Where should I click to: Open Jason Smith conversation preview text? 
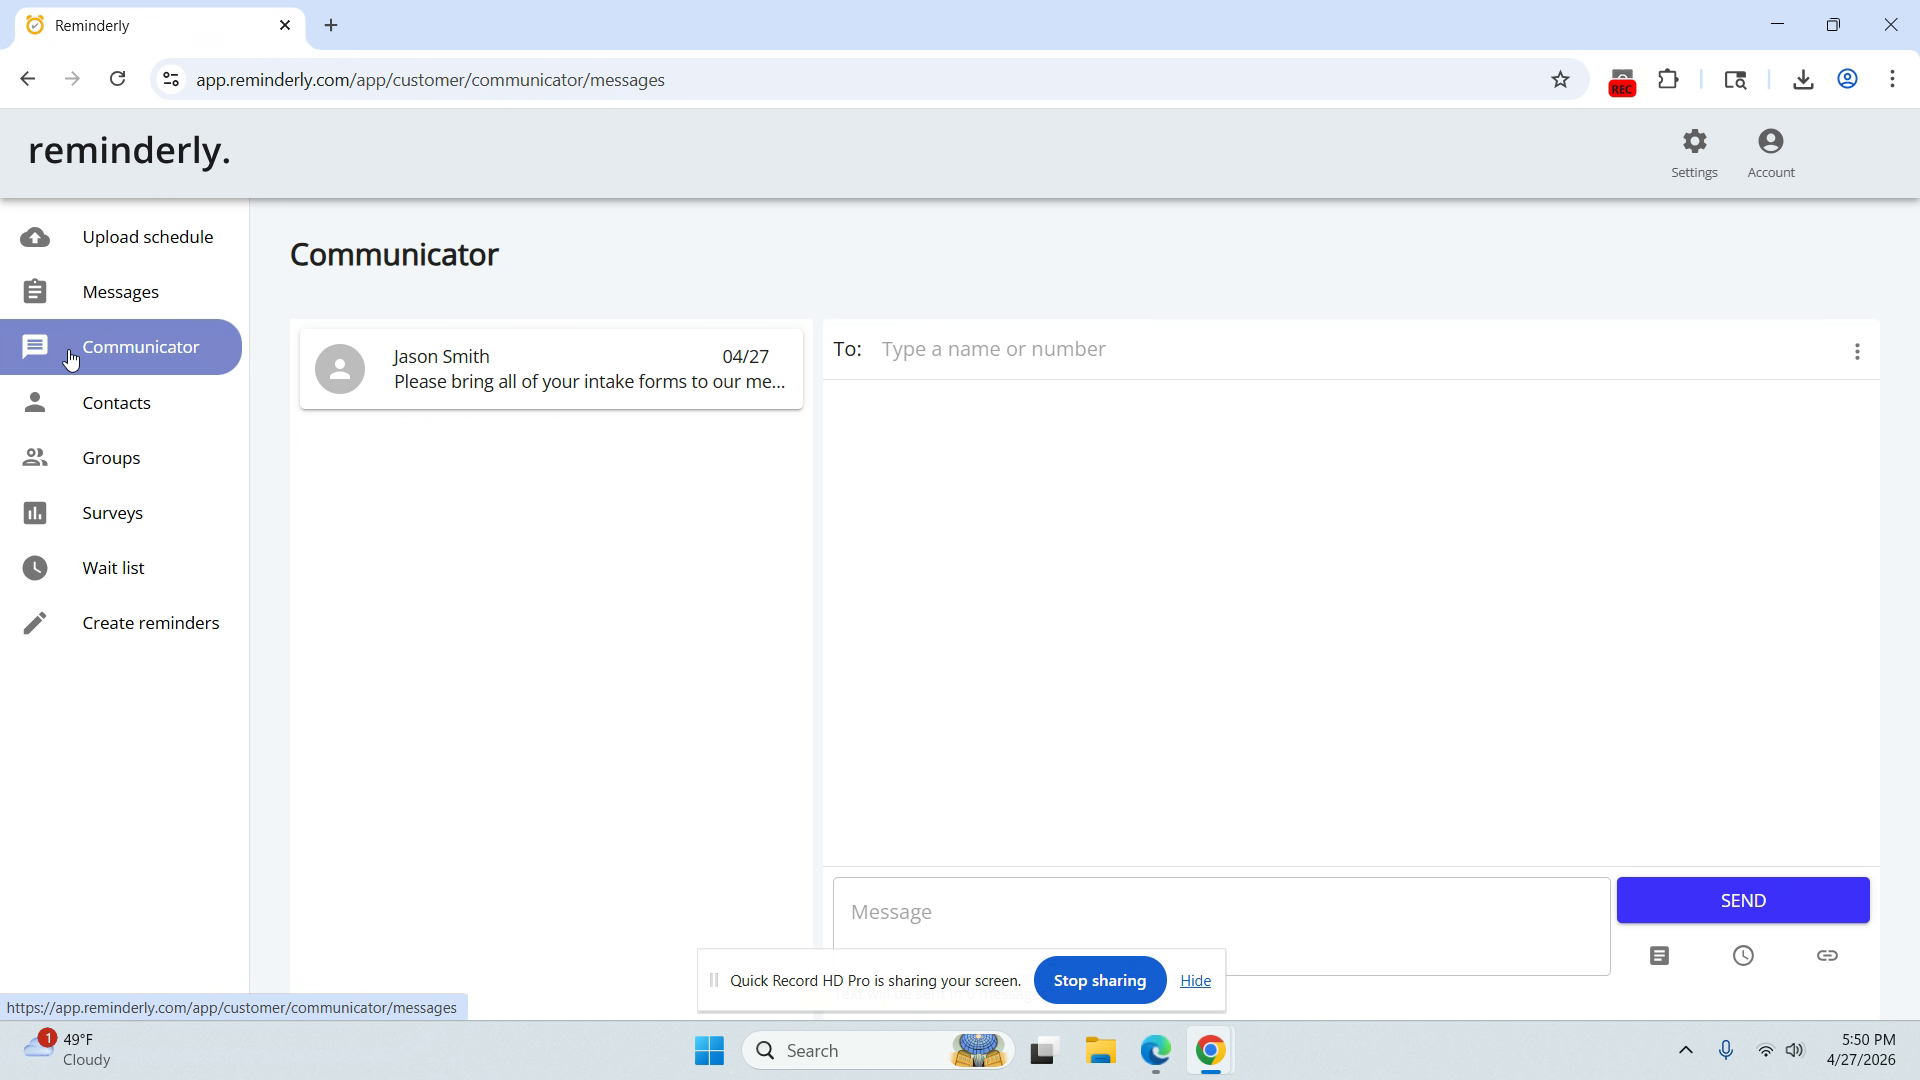(x=589, y=382)
